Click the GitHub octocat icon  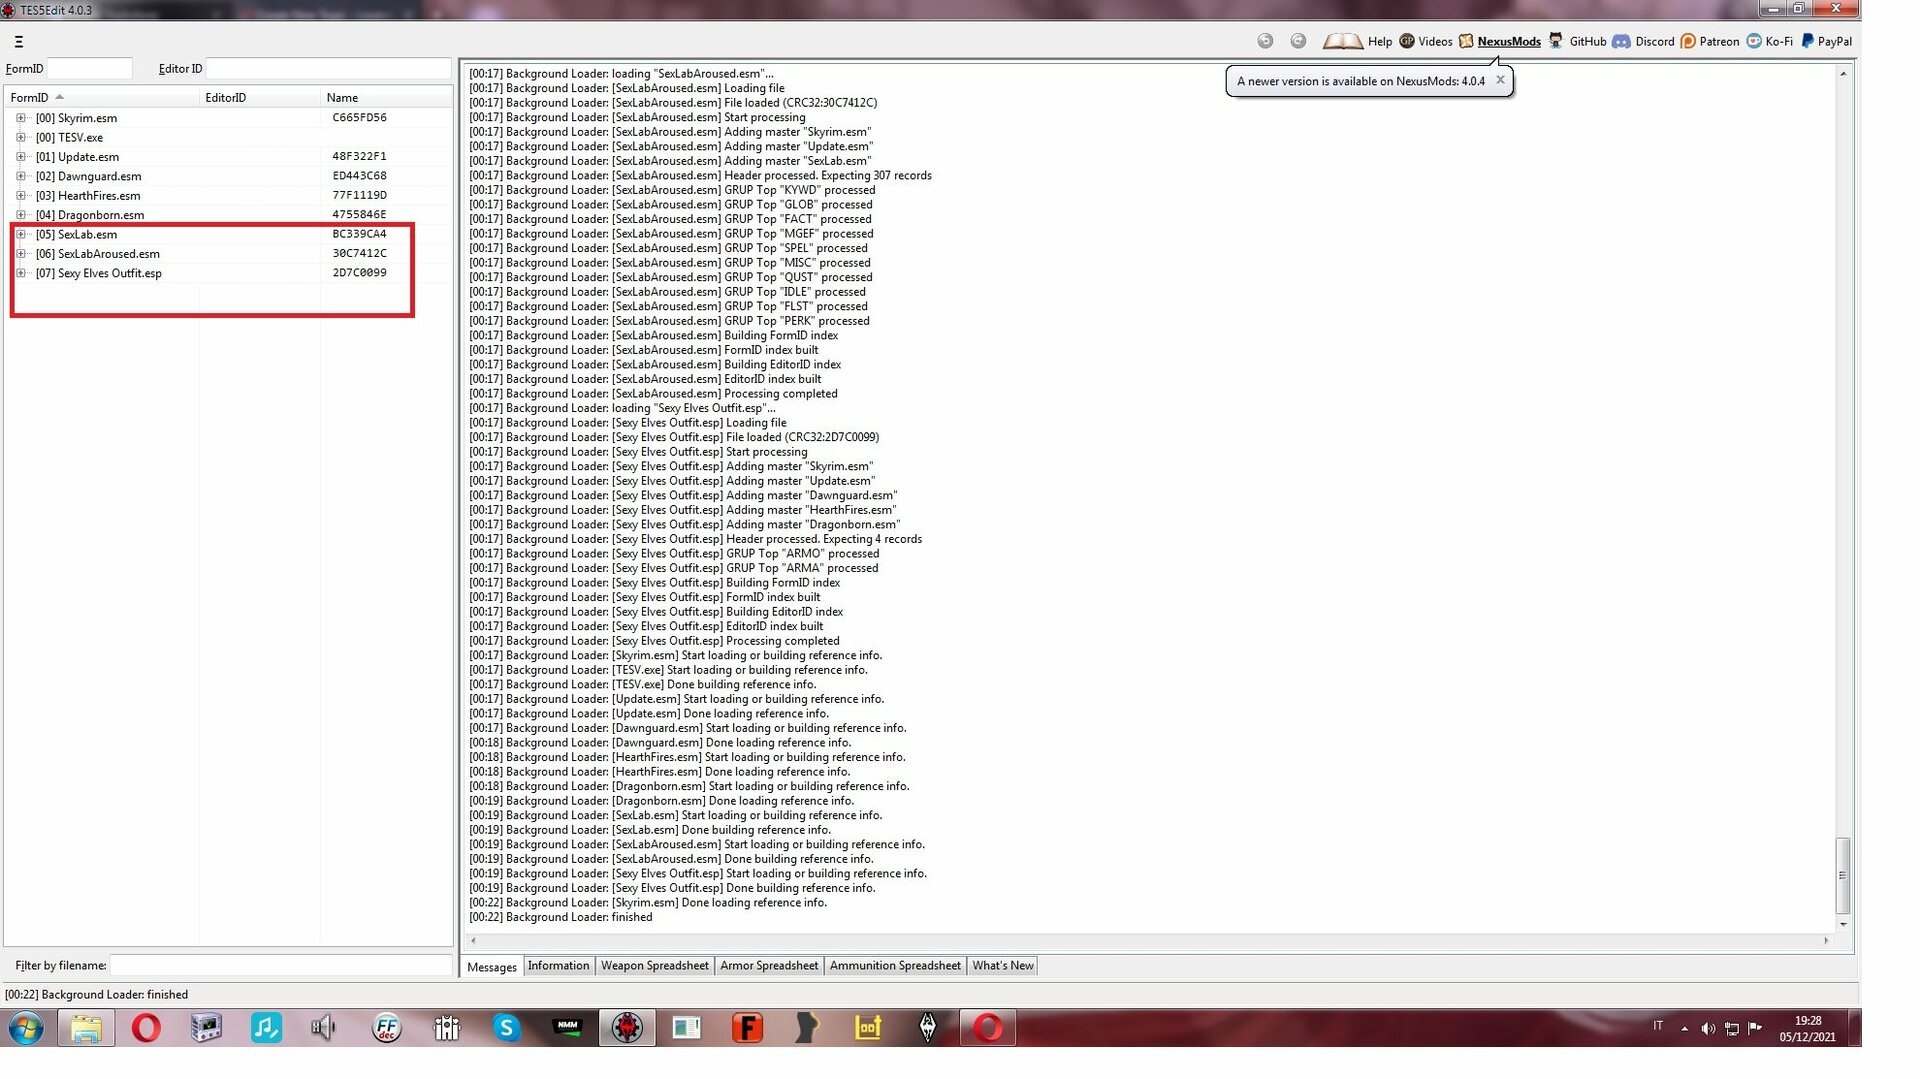click(1555, 41)
